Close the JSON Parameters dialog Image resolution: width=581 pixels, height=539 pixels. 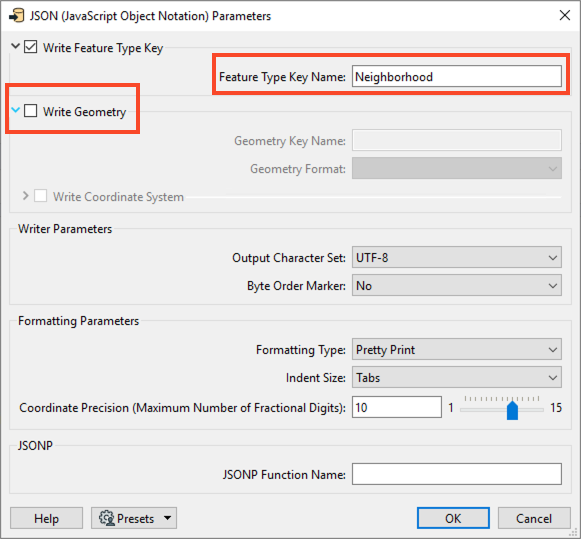click(565, 15)
